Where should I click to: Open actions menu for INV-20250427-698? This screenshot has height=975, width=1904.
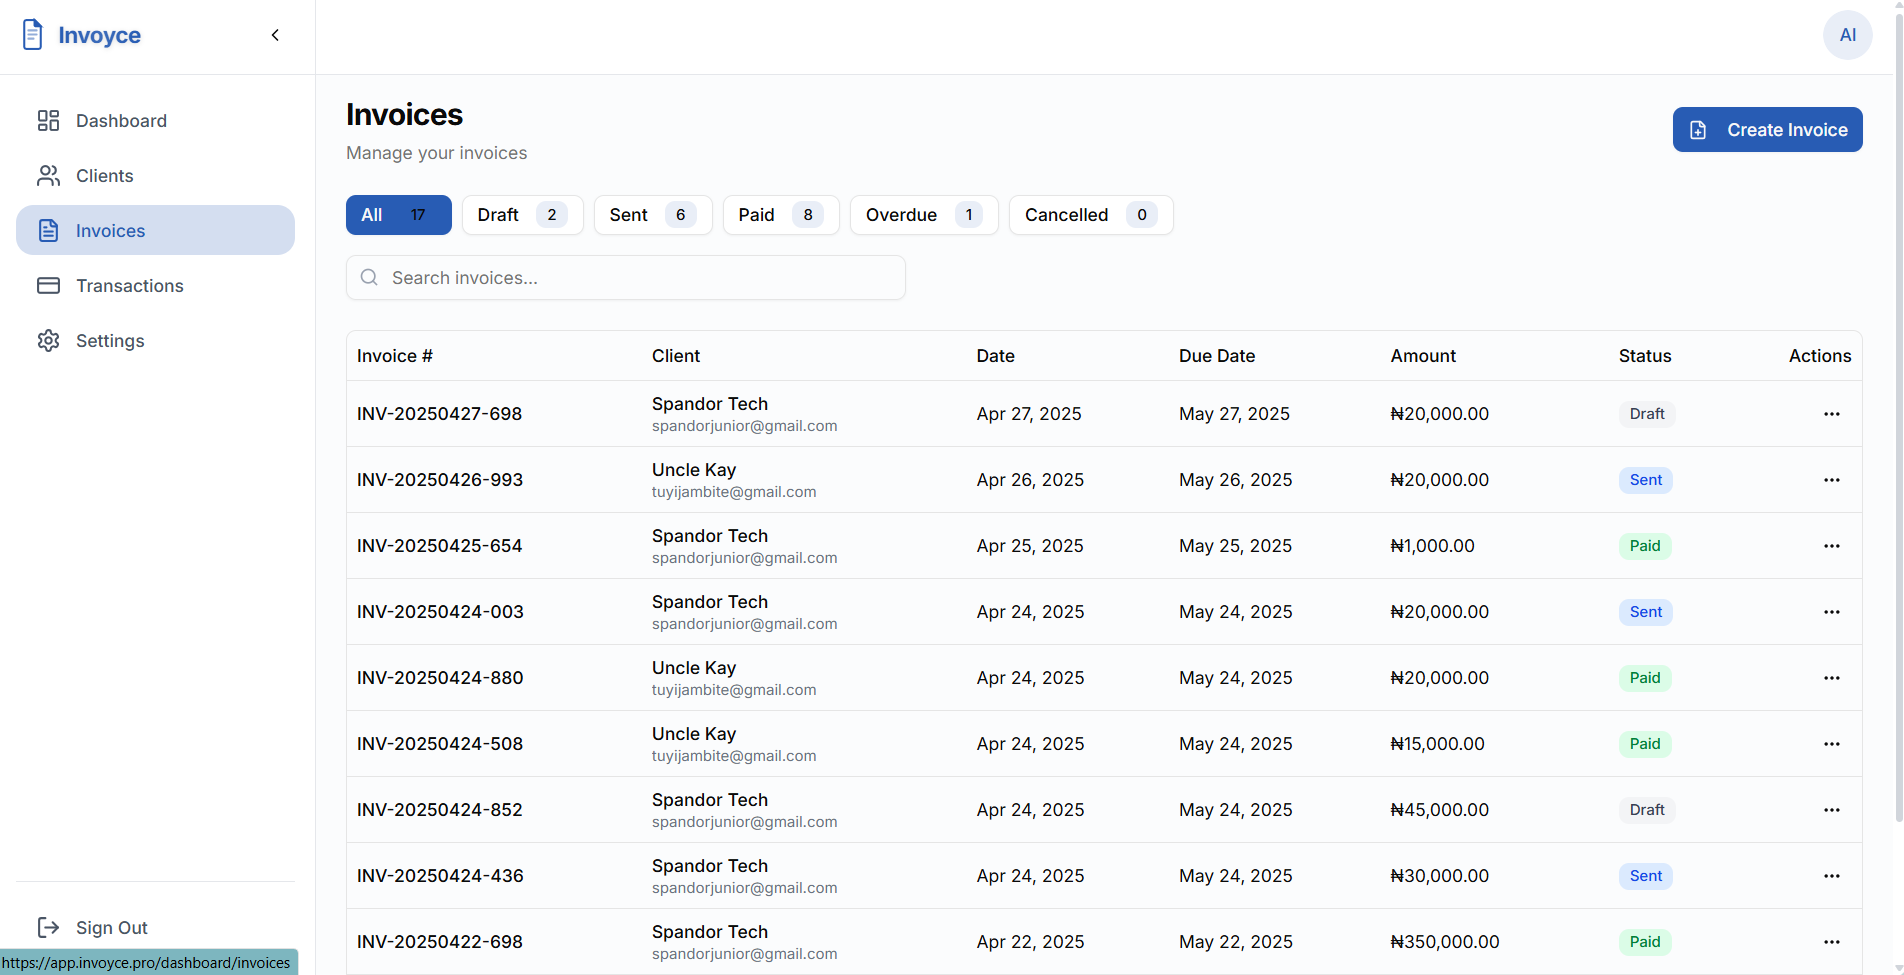tap(1831, 414)
